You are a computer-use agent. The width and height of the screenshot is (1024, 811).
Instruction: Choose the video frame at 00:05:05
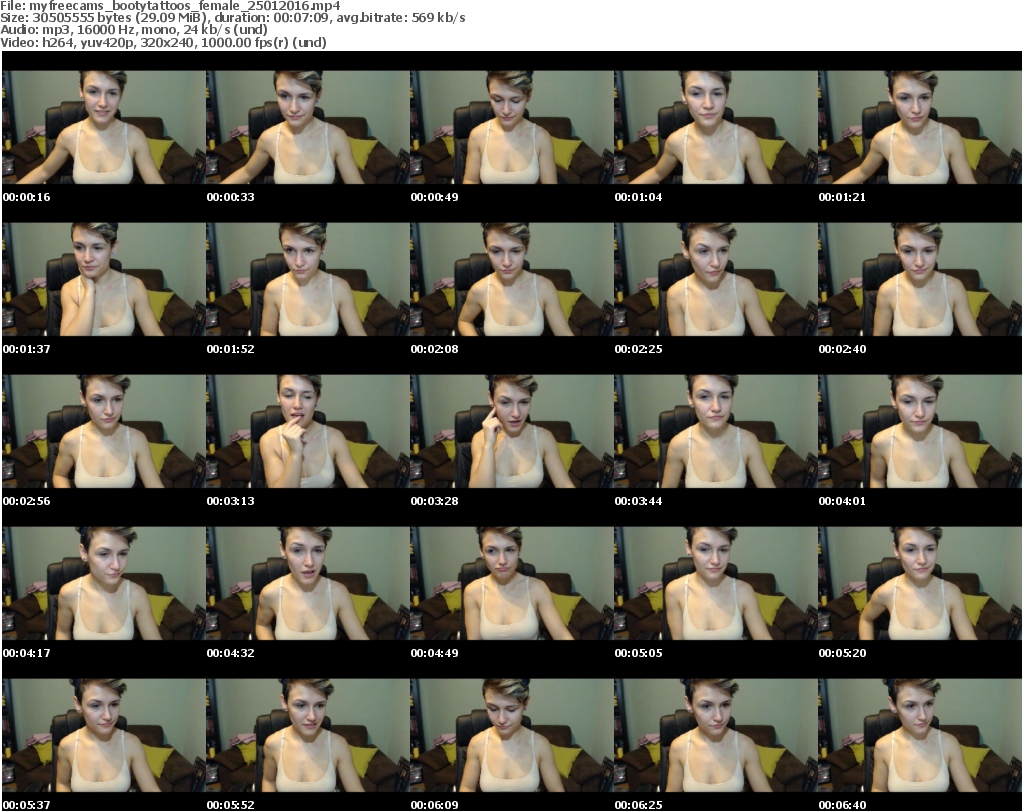point(716,584)
